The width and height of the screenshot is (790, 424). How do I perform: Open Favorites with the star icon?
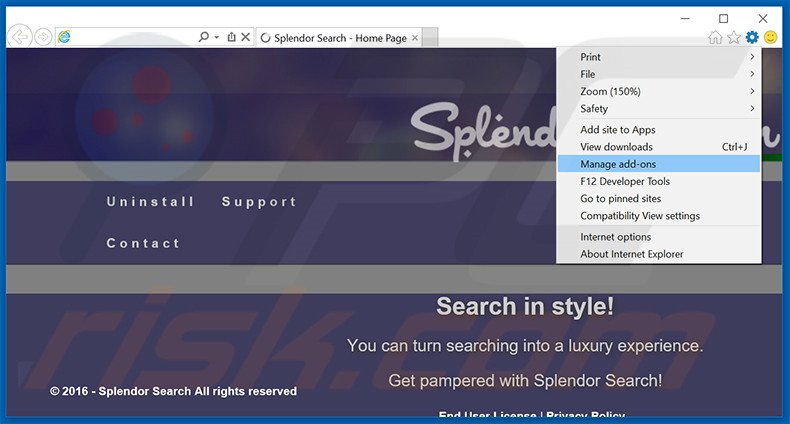click(734, 37)
